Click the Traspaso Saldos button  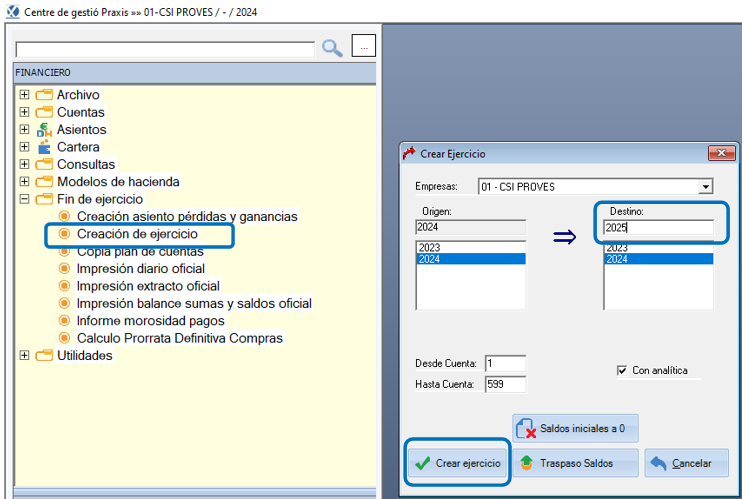tap(575, 463)
